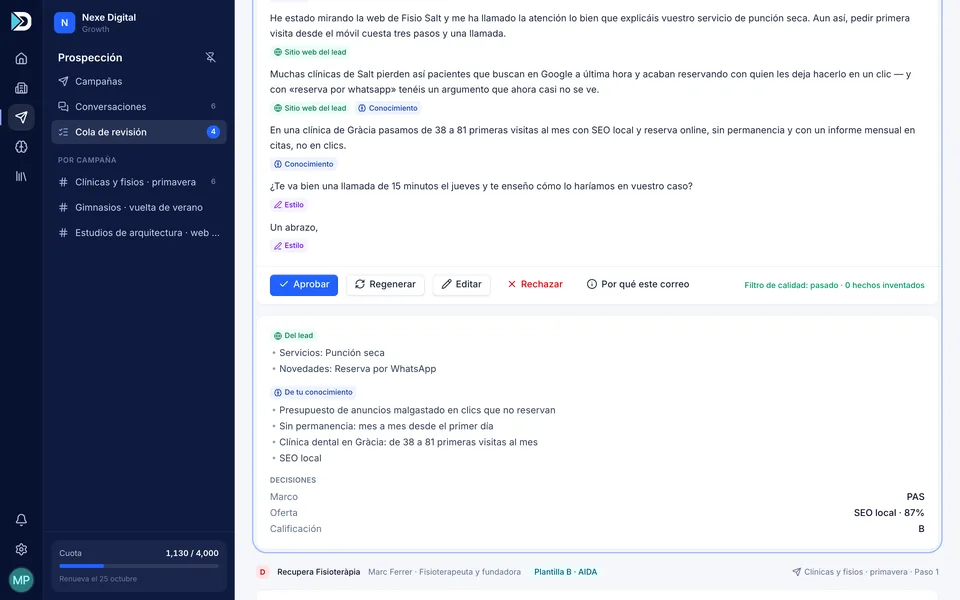Click the hash icon beside Estudios de arquitectura
960x600 pixels.
(62, 233)
